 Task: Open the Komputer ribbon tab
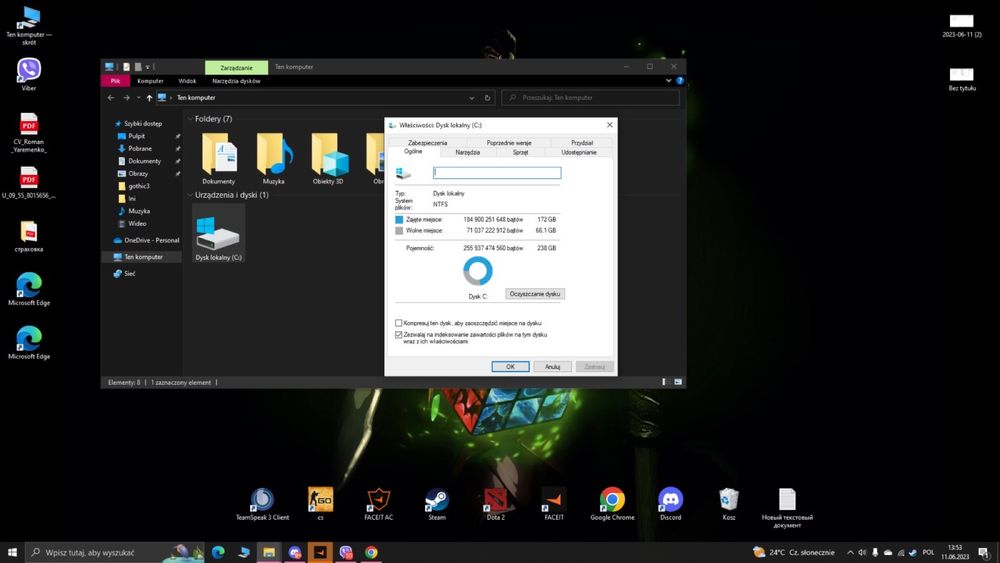tap(151, 81)
